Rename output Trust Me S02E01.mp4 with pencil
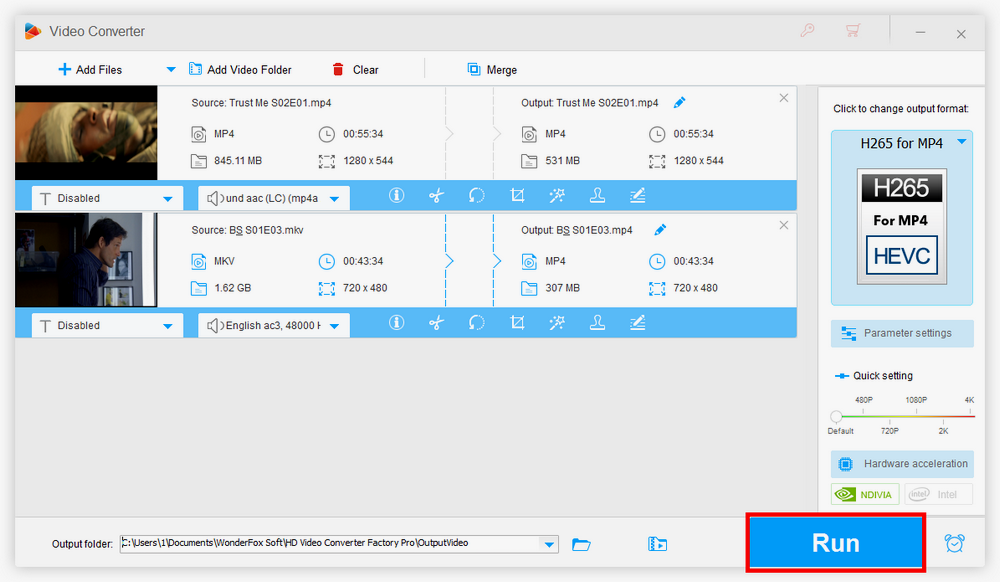This screenshot has height=582, width=1000. tap(679, 102)
